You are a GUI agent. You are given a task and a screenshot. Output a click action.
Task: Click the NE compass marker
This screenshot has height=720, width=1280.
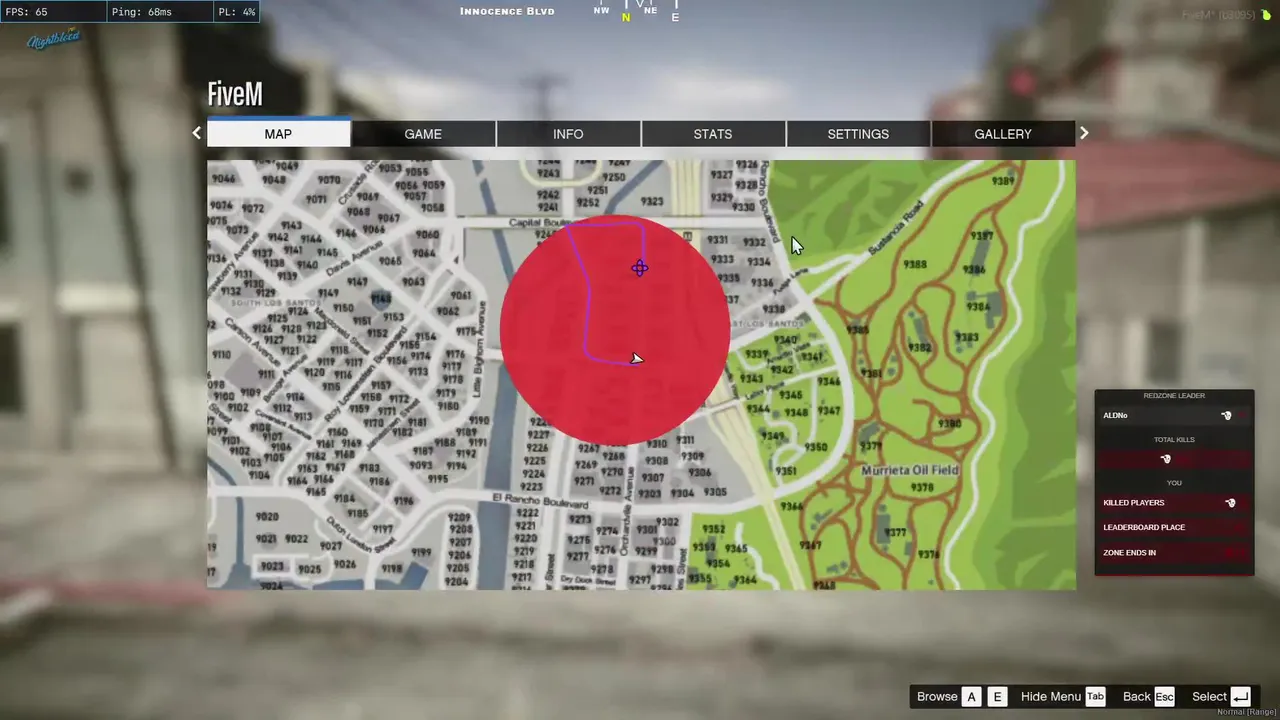point(651,10)
